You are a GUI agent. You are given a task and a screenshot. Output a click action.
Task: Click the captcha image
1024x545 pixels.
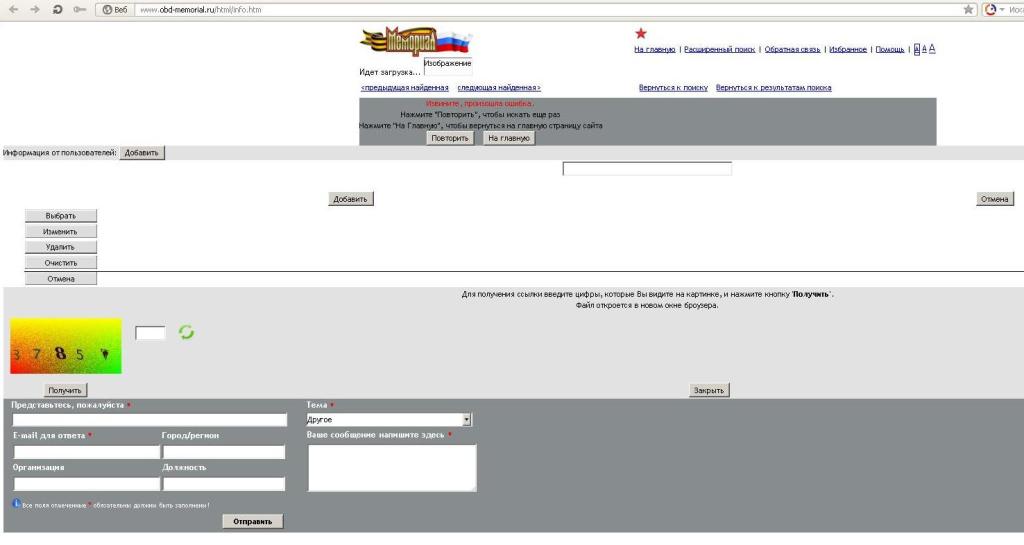pos(66,346)
